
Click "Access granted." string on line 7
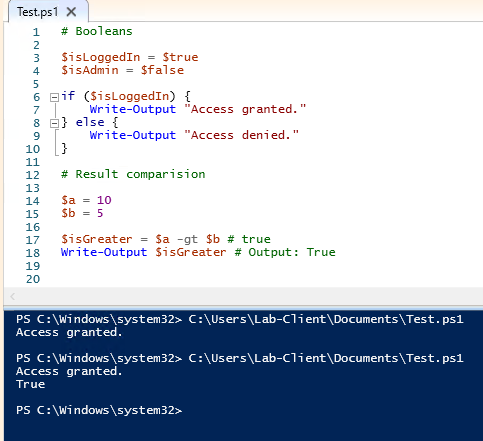(x=245, y=109)
